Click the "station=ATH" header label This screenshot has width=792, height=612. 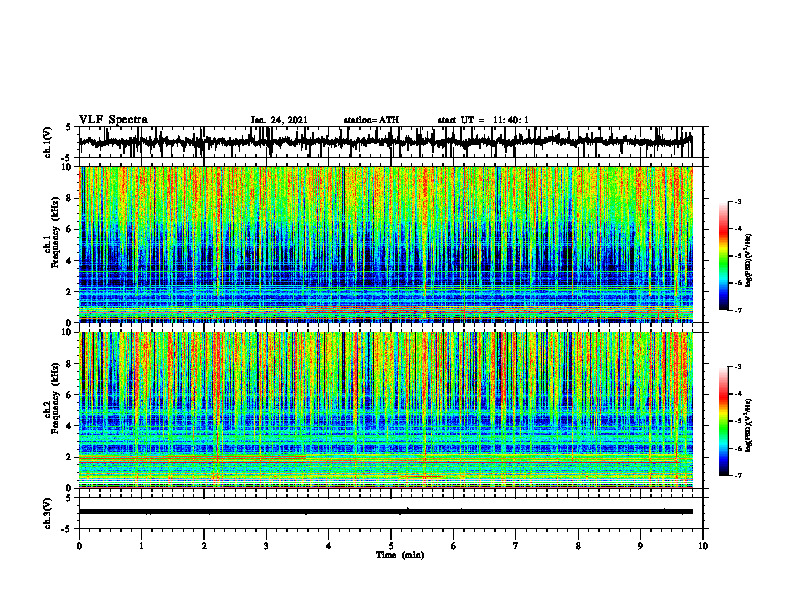coord(371,120)
